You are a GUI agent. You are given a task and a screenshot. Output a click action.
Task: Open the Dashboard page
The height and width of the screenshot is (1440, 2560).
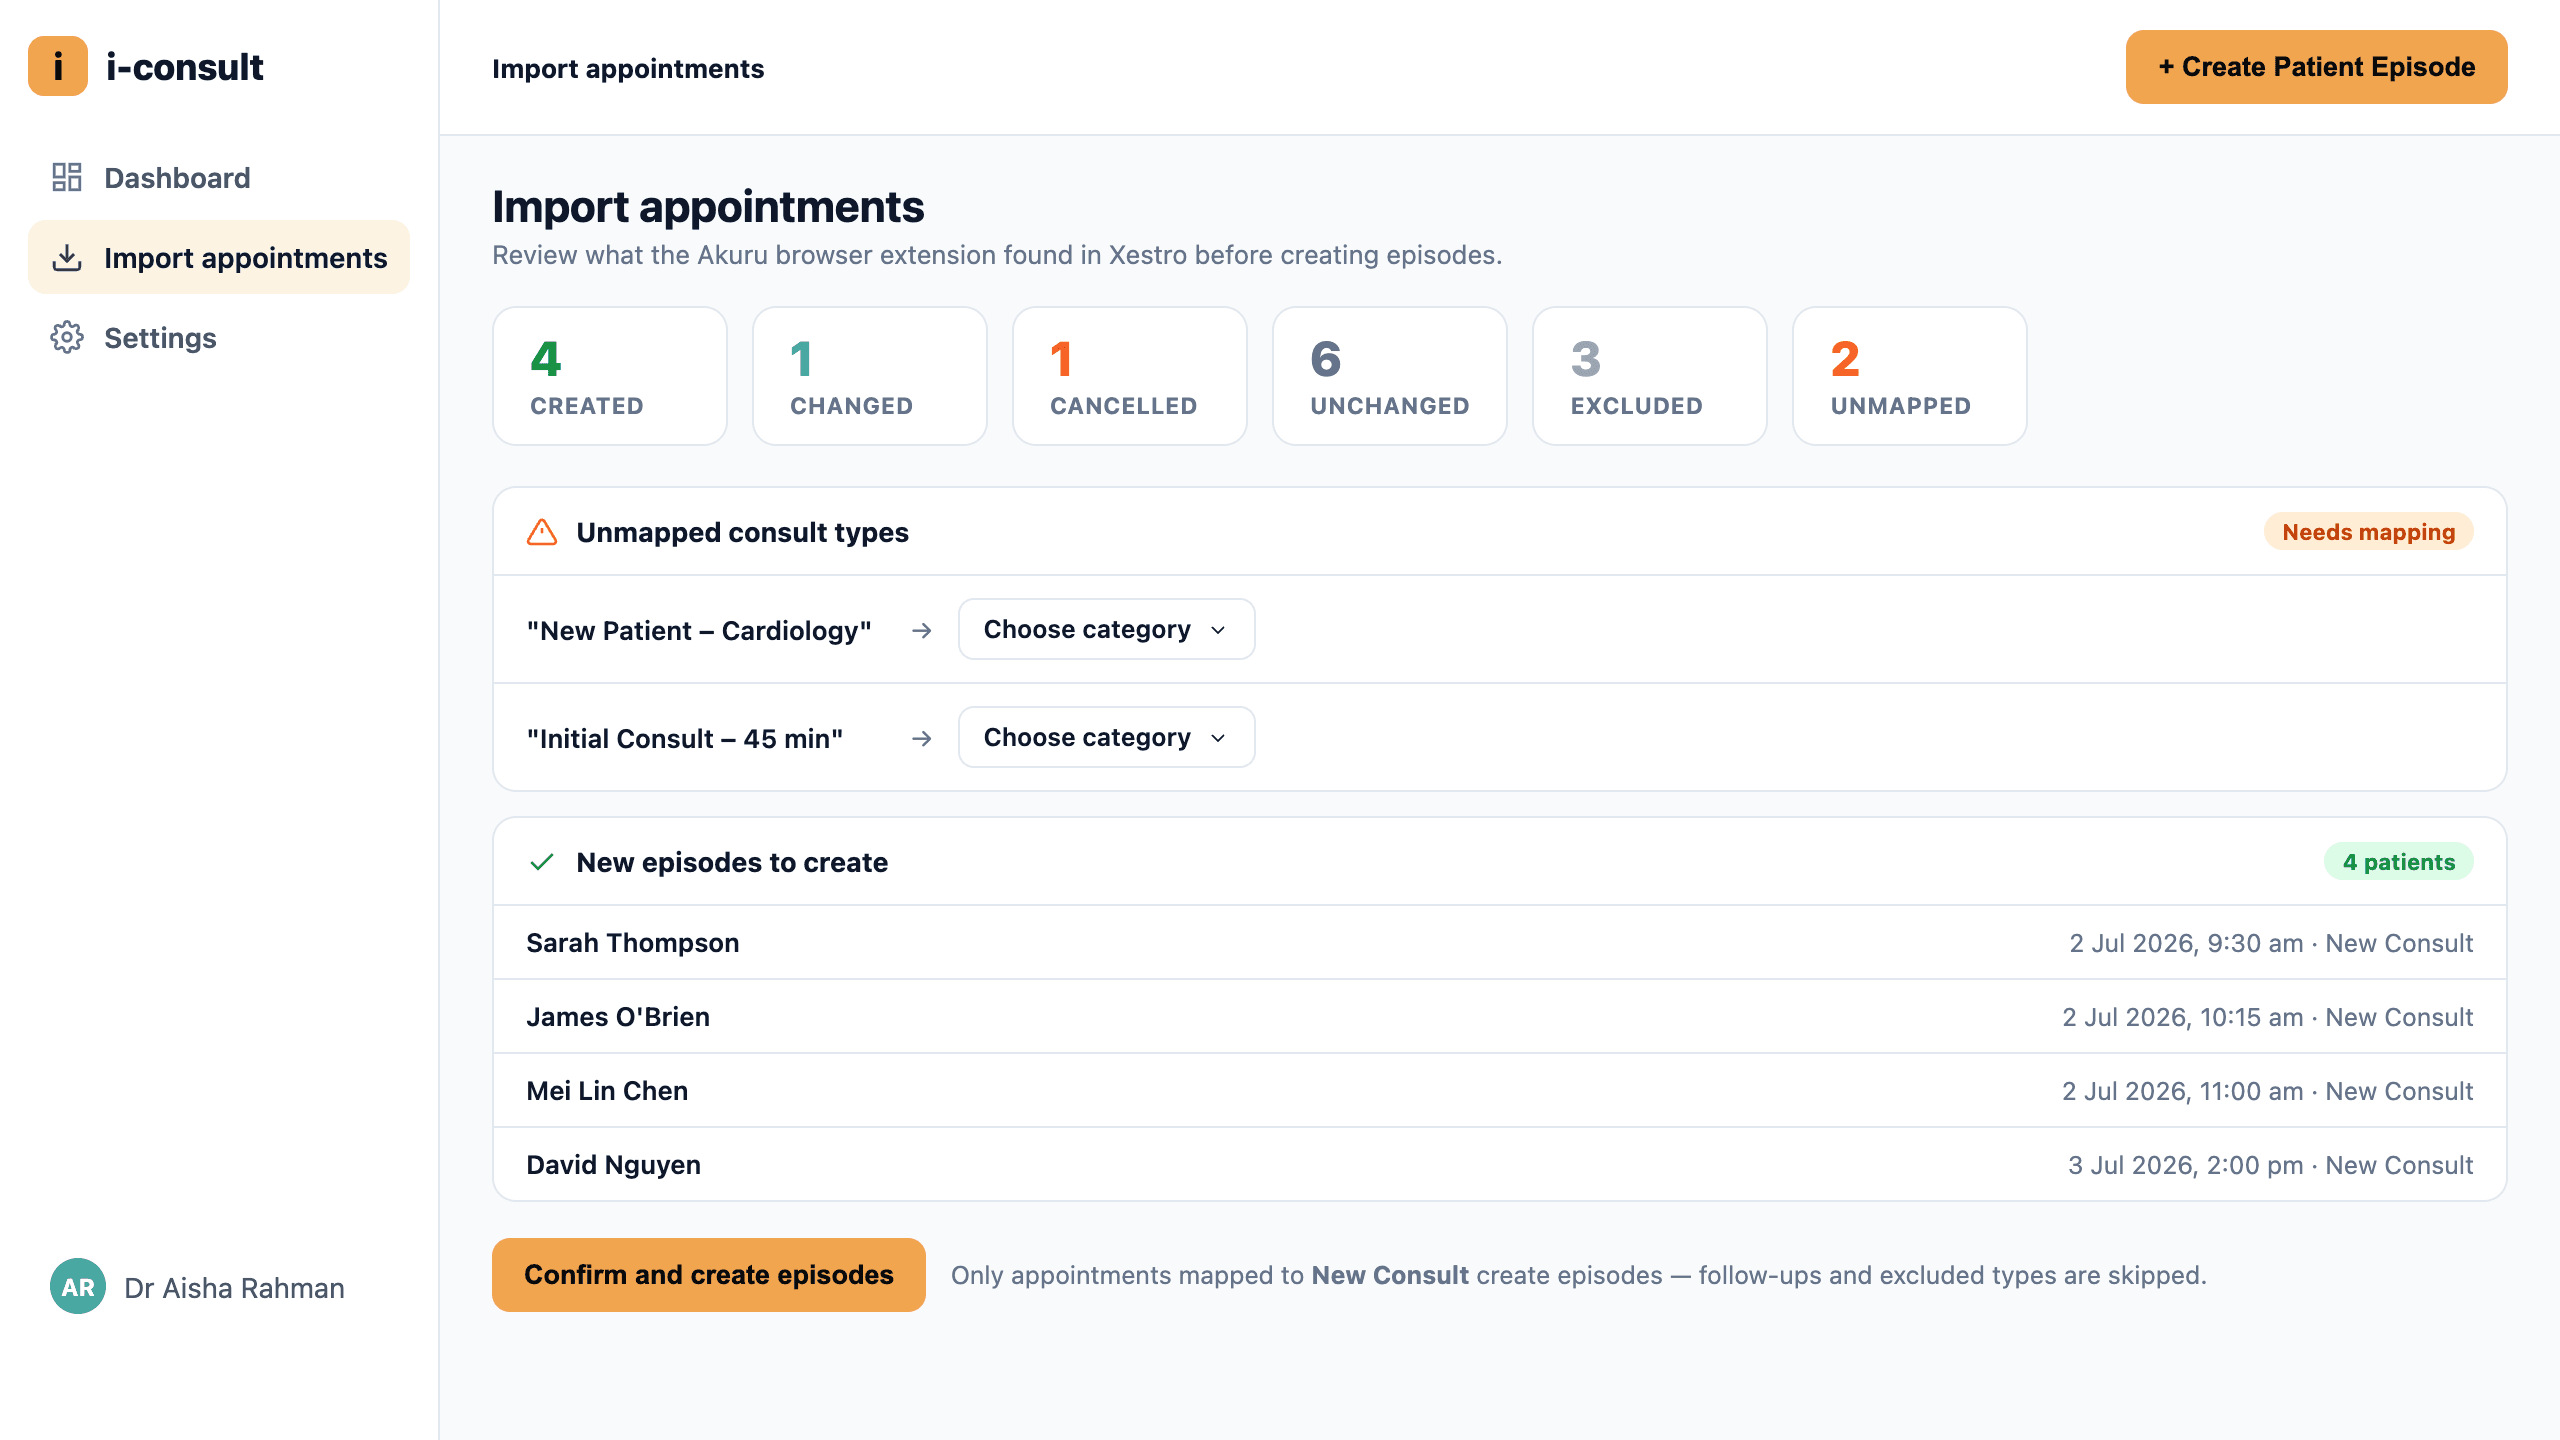pos(219,178)
